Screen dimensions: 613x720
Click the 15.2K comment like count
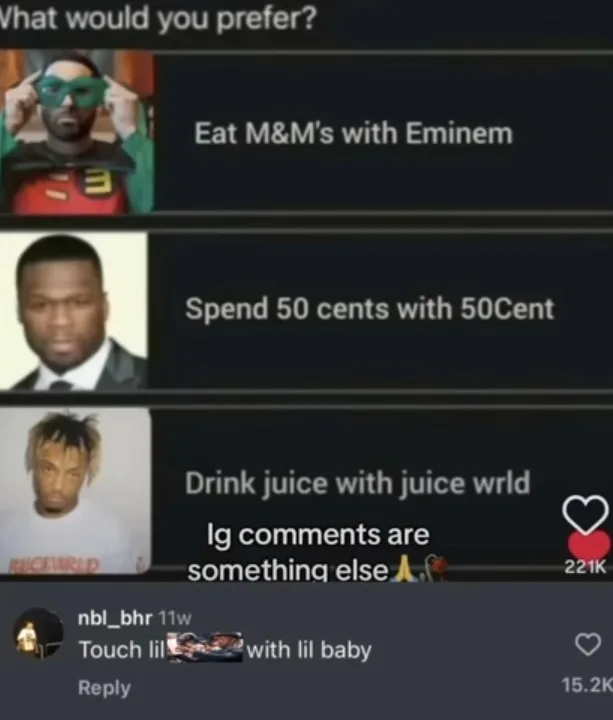(587, 685)
